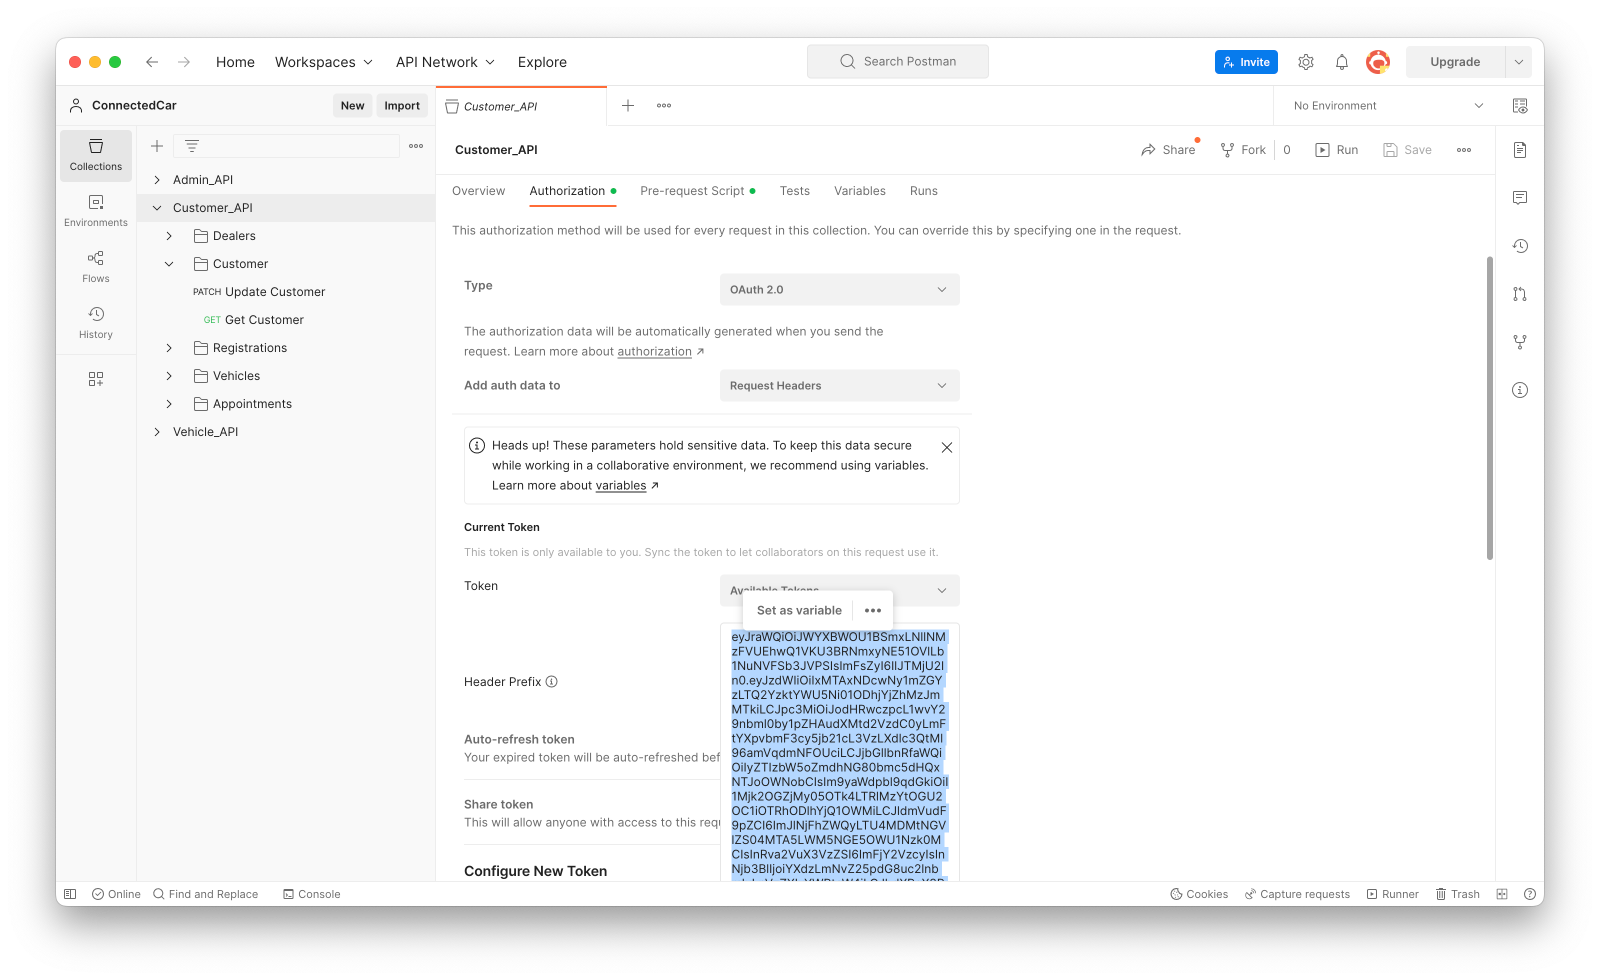Image resolution: width=1600 pixels, height=980 pixels.
Task: Open the Console in status bar
Action: [x=312, y=894]
